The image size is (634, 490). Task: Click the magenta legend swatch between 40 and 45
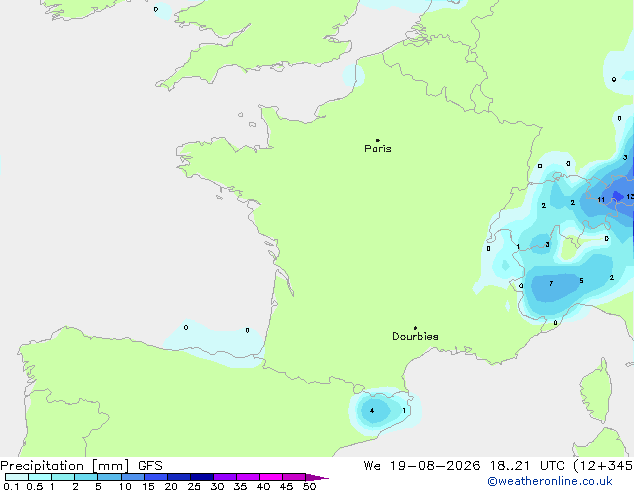coord(271,477)
